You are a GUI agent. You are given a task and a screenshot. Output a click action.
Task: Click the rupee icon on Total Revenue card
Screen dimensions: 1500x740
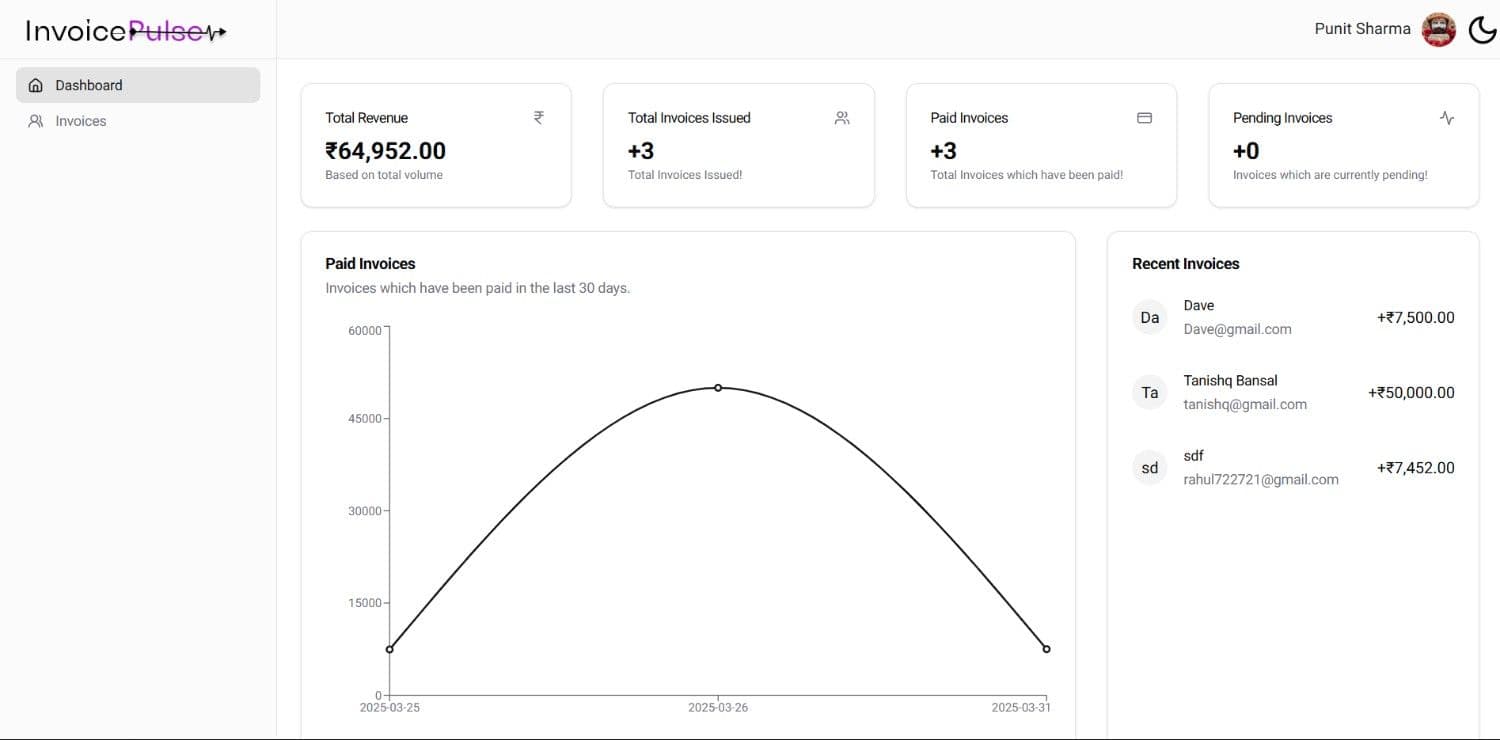(x=539, y=117)
